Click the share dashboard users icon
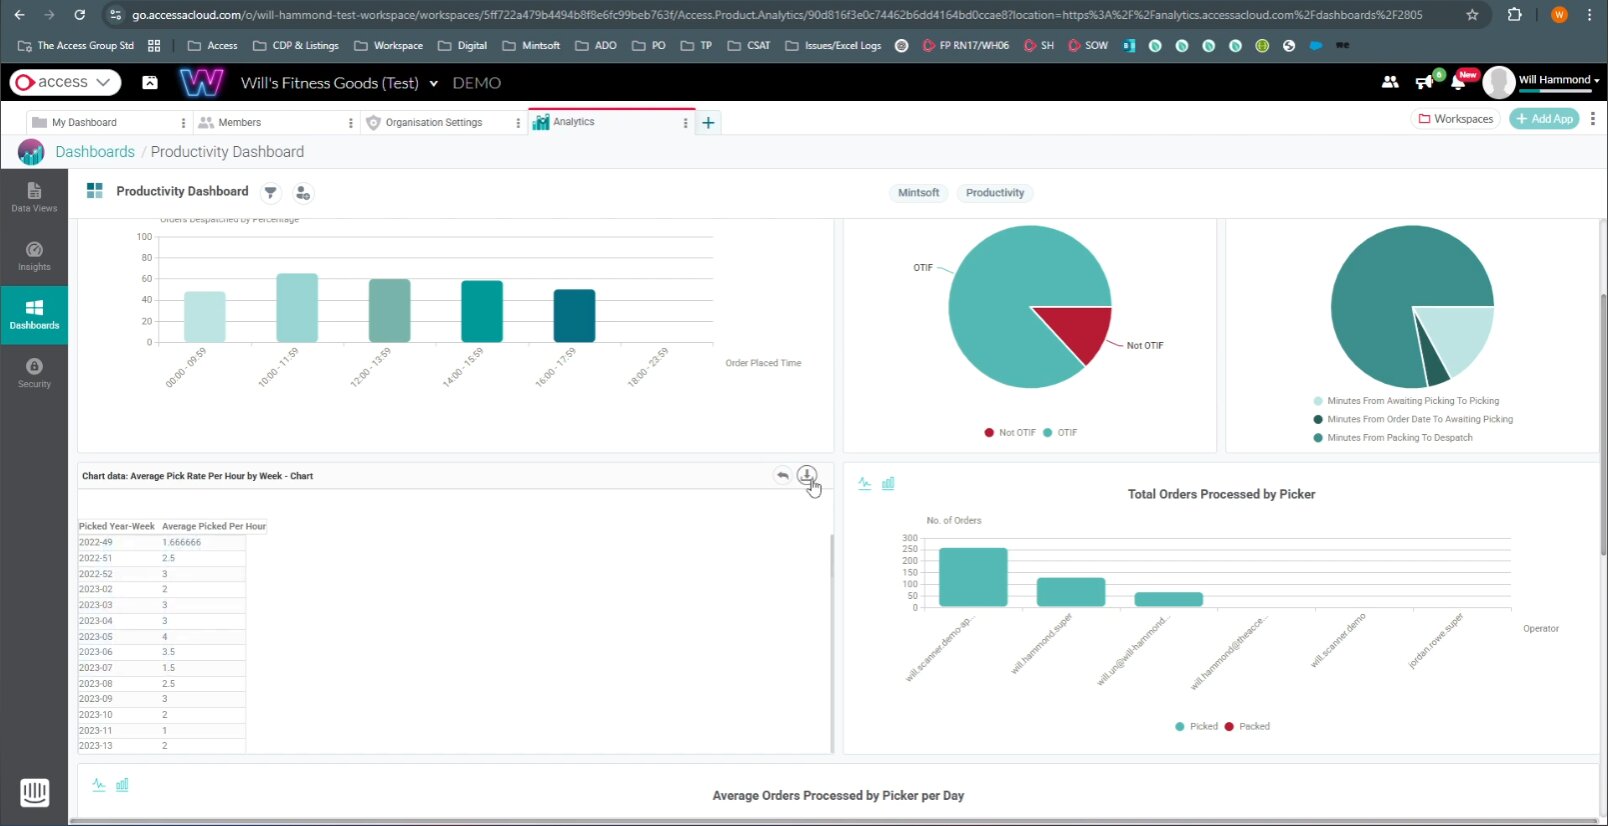The height and width of the screenshot is (826, 1608). pos(303,192)
